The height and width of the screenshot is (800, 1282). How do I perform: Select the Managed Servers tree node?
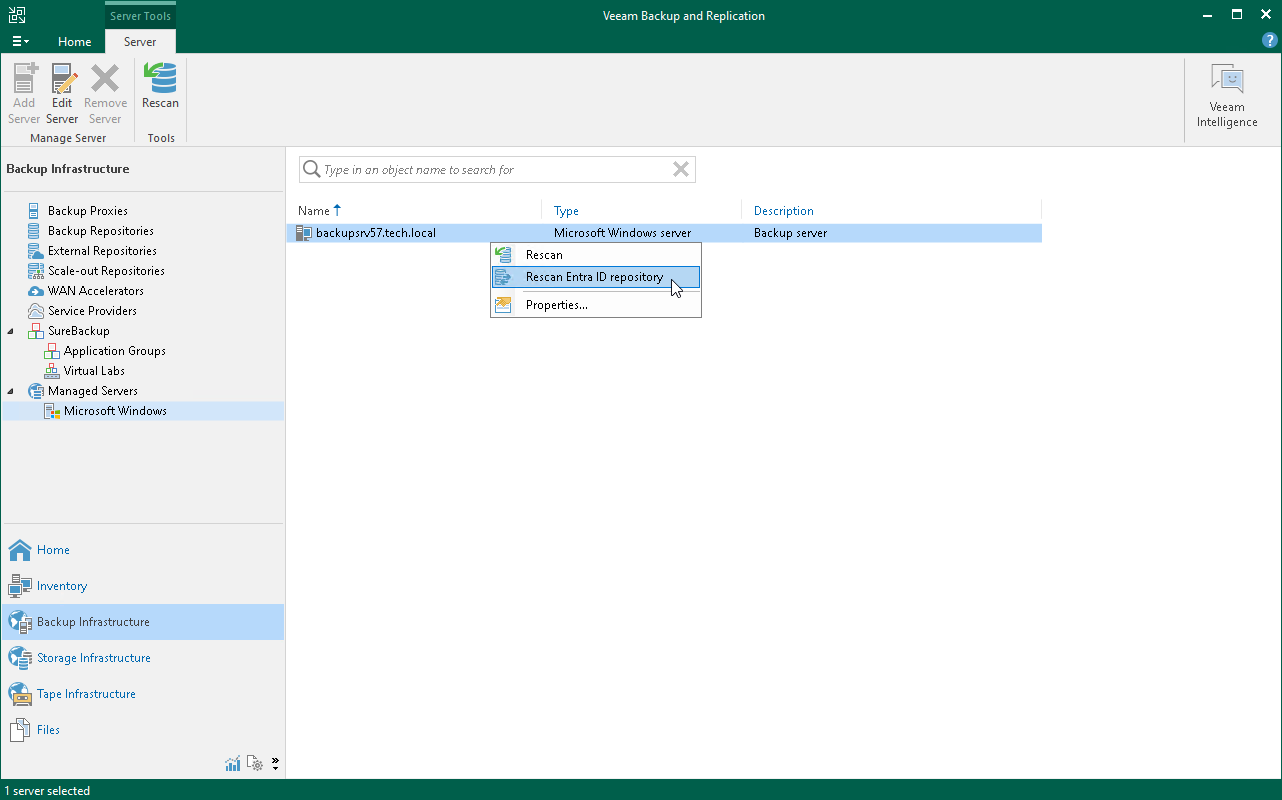(93, 391)
